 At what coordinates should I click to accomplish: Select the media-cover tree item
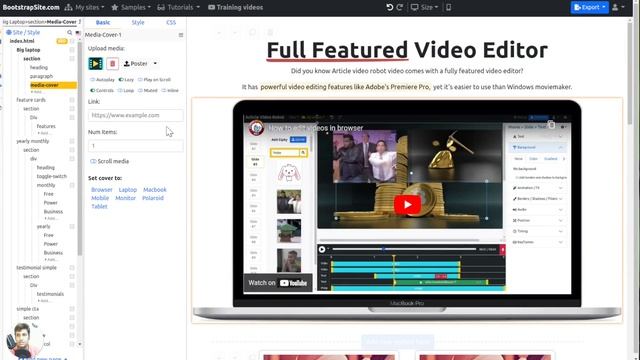53,85
